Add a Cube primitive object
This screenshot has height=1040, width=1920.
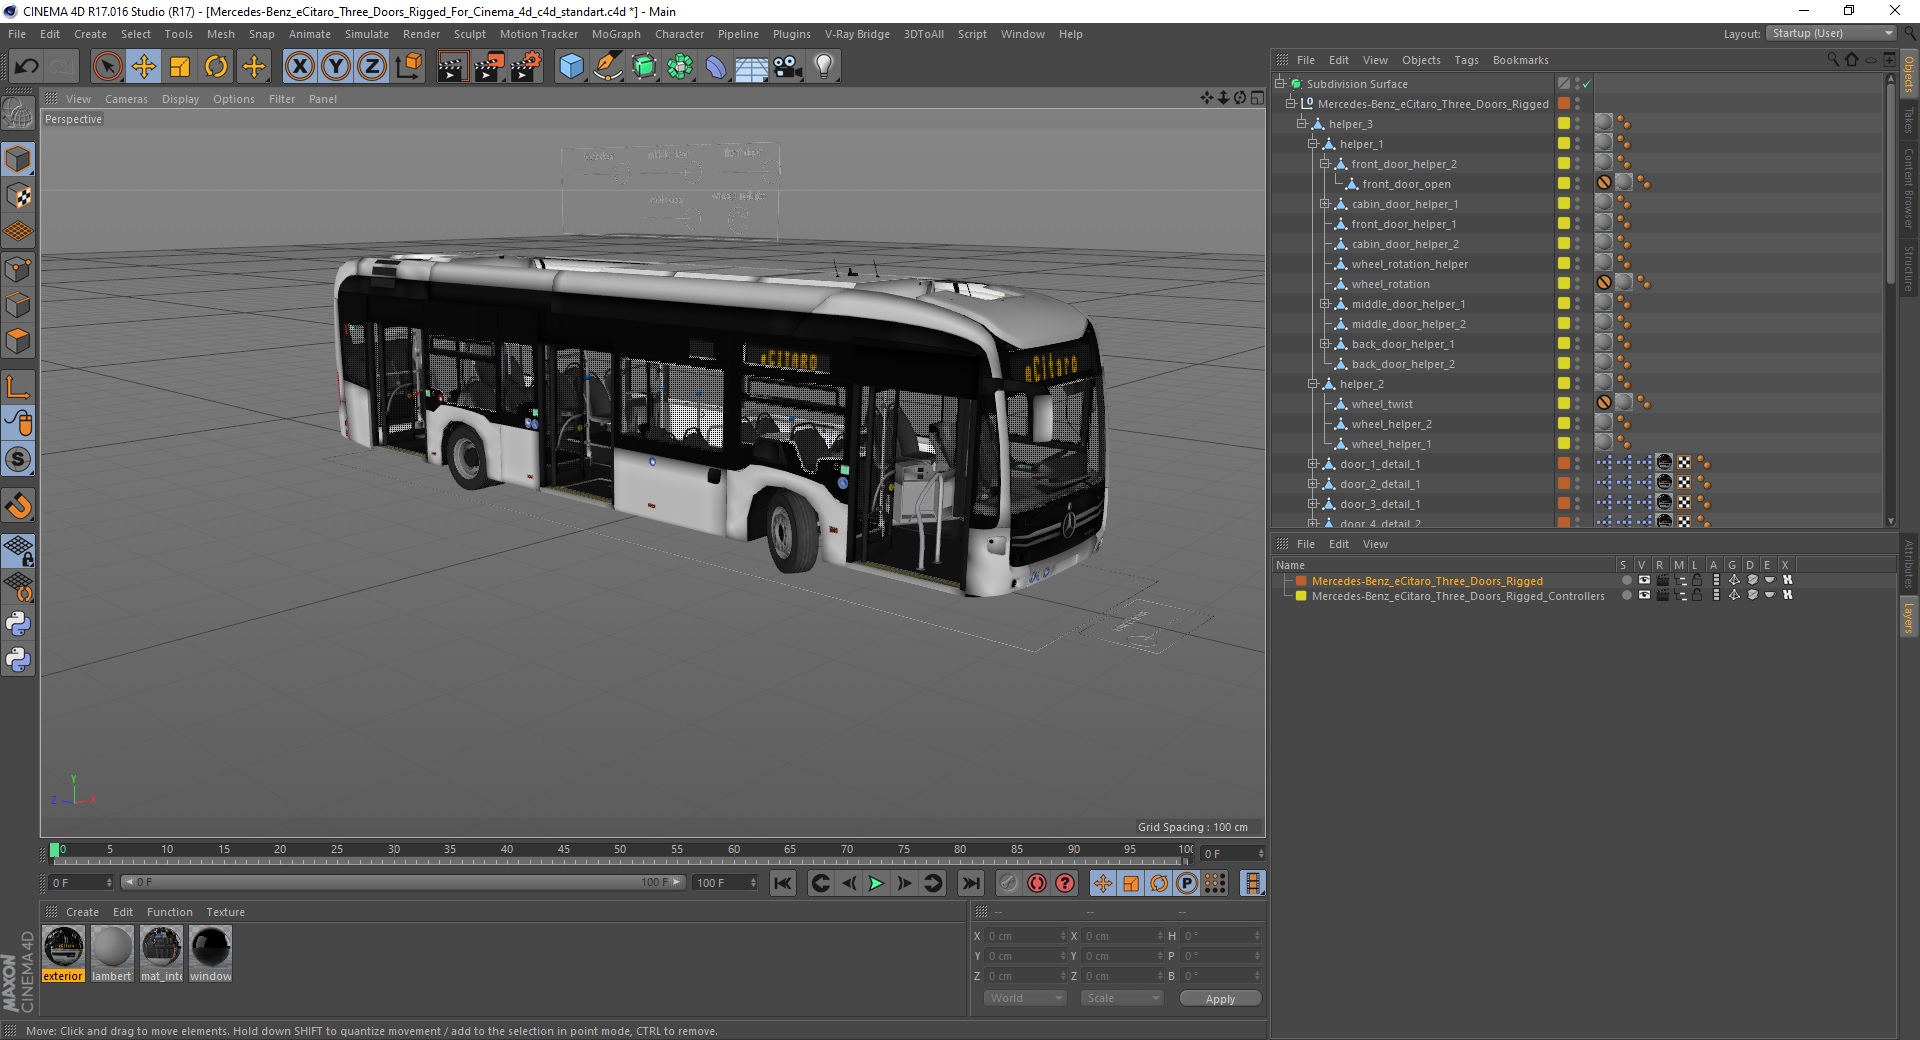[x=571, y=67]
